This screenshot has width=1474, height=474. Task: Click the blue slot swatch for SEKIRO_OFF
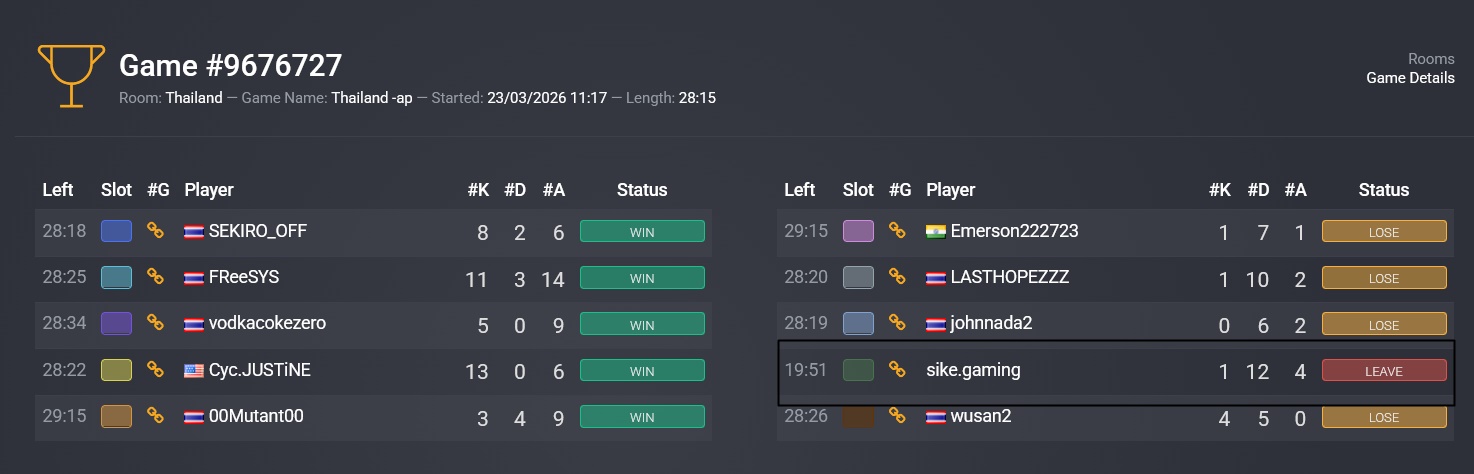click(x=116, y=231)
